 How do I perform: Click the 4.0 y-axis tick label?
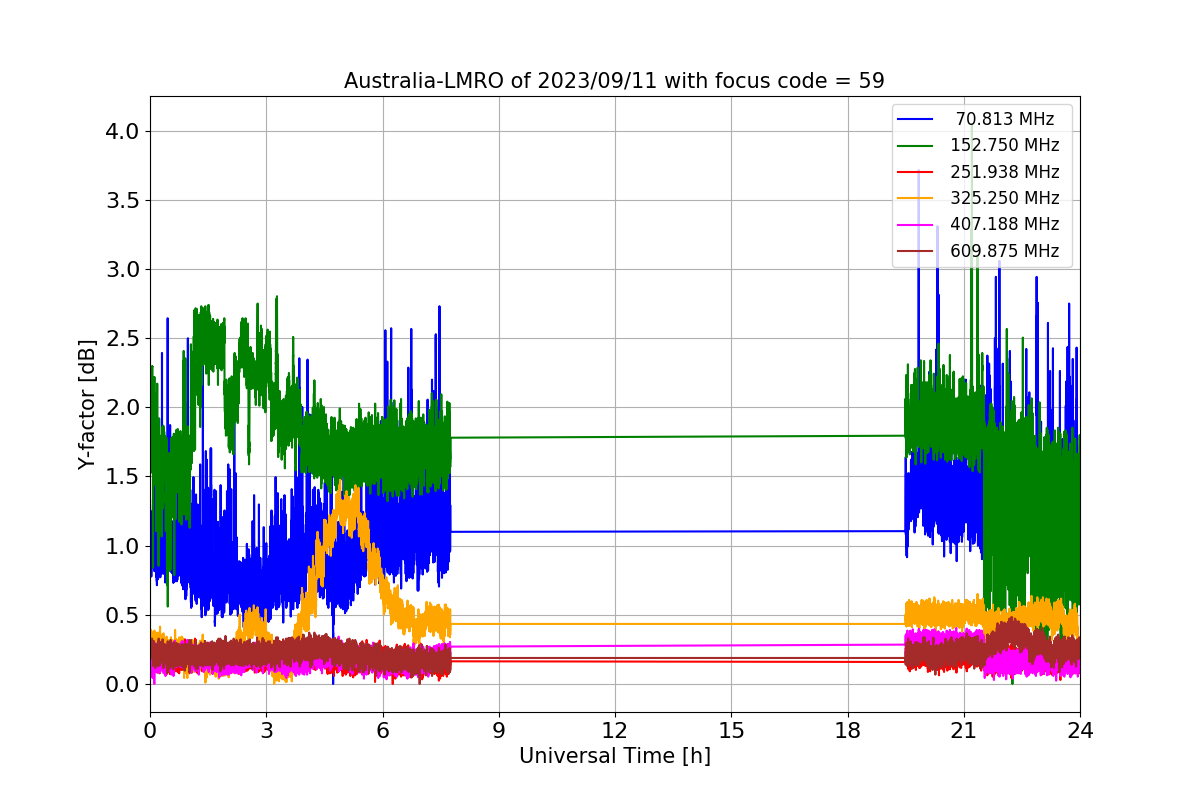[123, 132]
